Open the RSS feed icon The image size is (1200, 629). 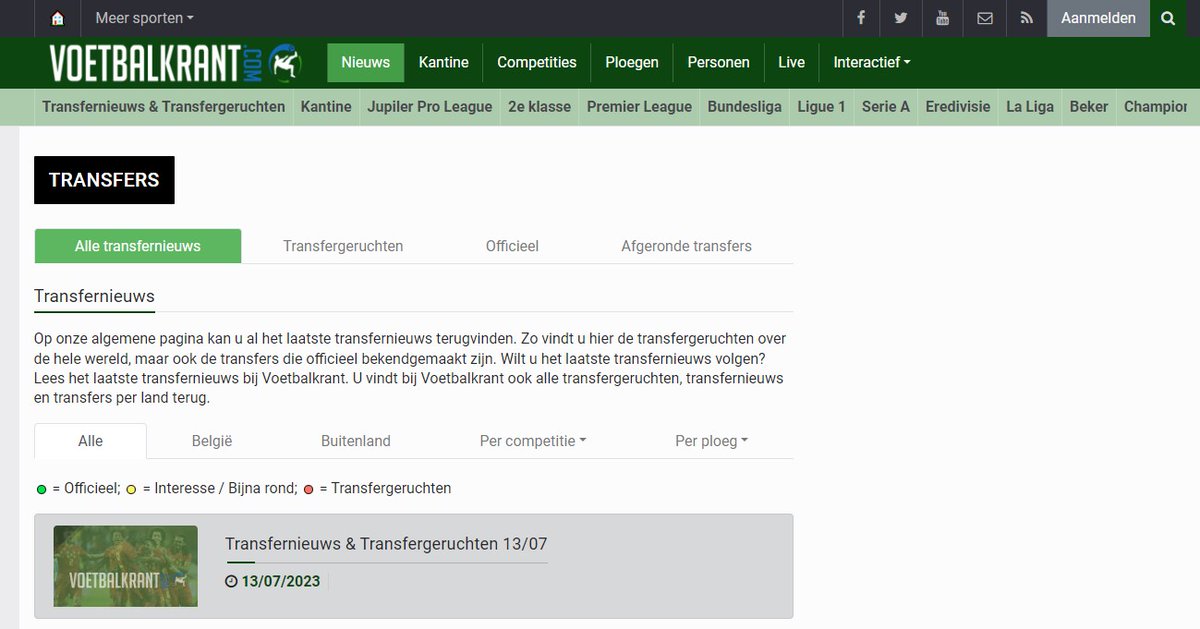(x=1026, y=18)
